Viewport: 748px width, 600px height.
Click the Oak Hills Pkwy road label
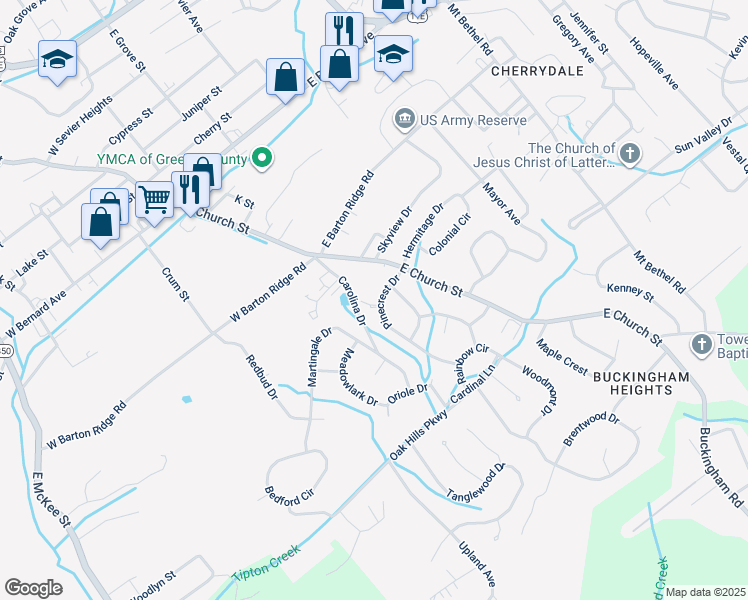pos(419,435)
